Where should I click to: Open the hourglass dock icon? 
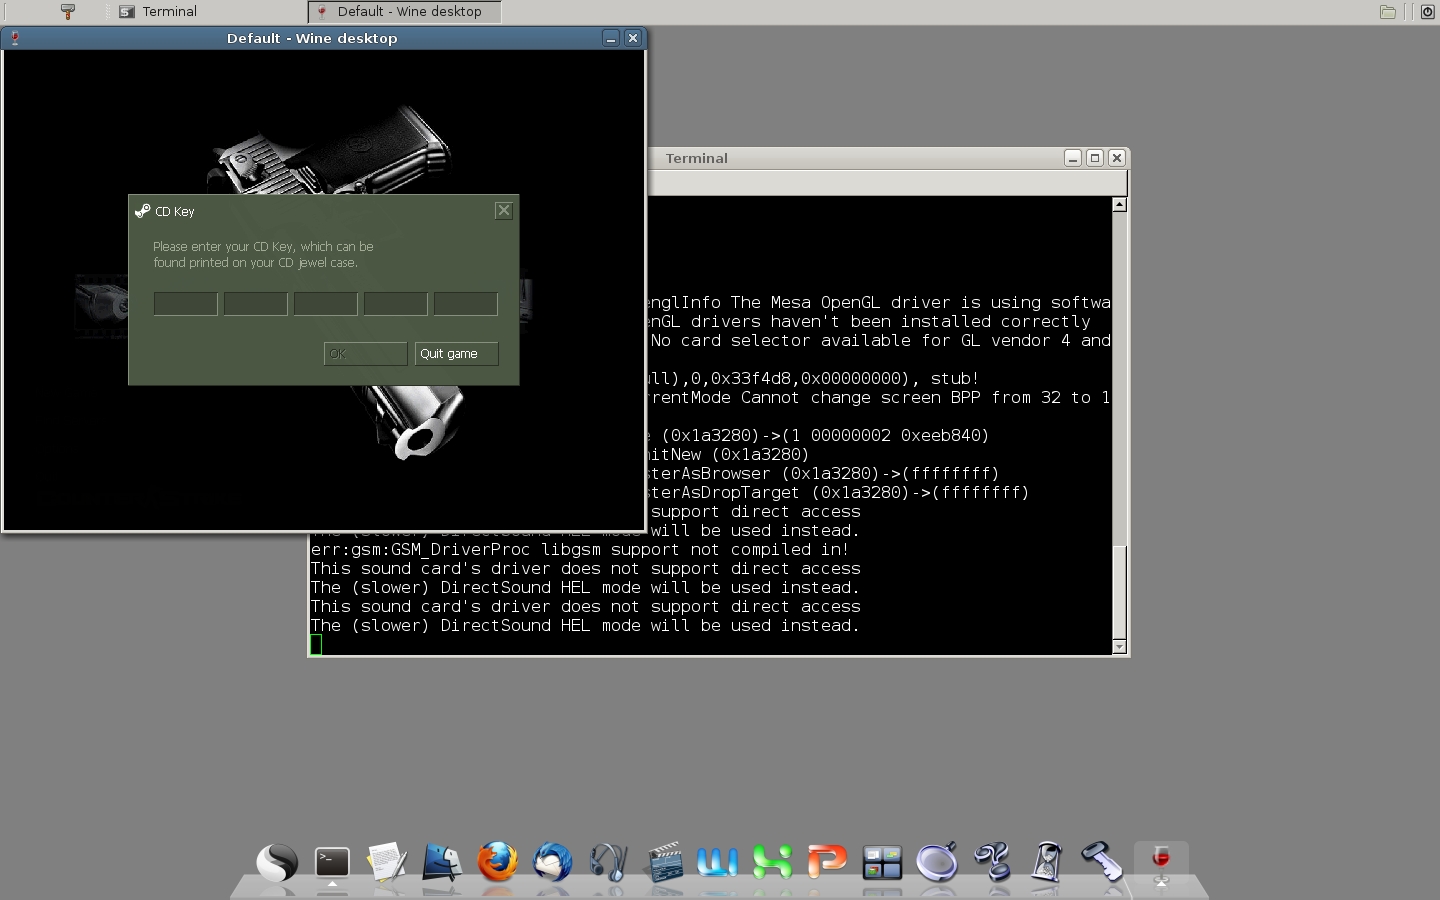[x=1047, y=862]
